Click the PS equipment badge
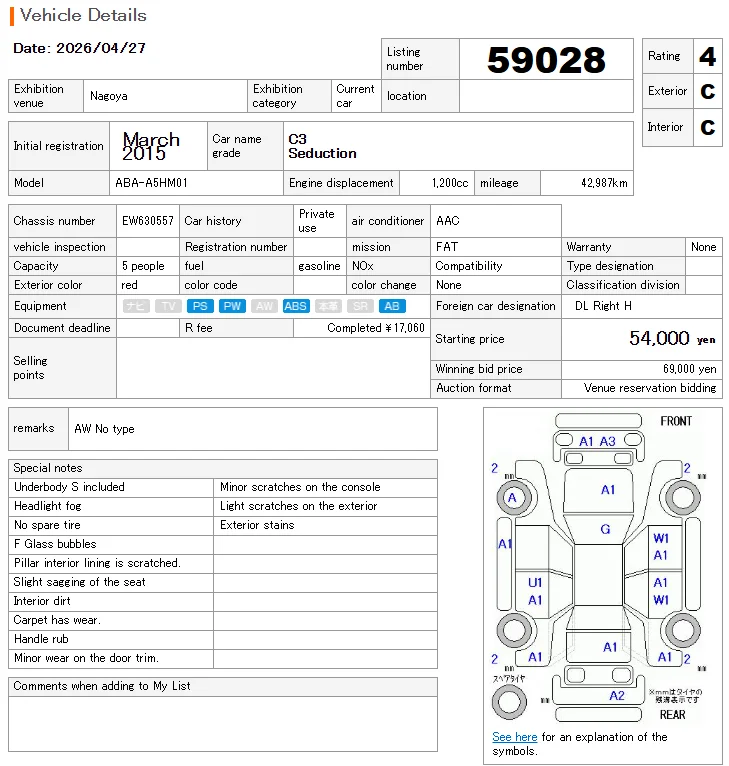The image size is (729, 766). point(200,306)
